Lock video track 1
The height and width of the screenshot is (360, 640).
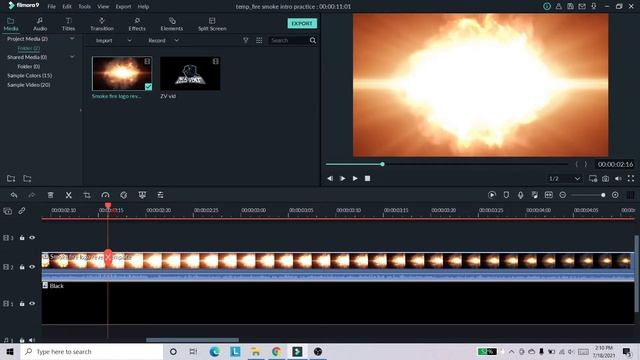(22, 304)
